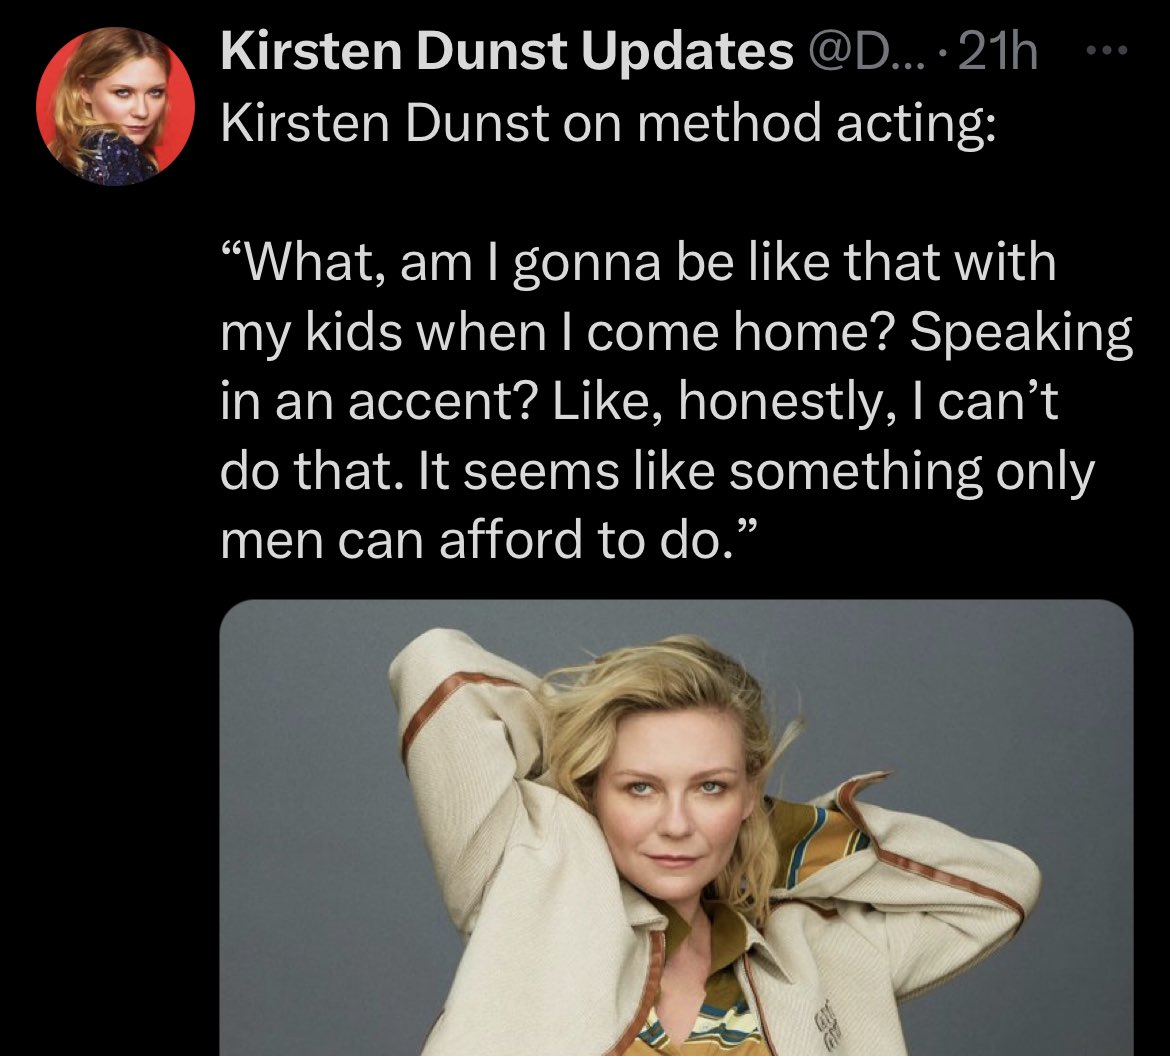Click the word "Speaking" in the tweet

pos(1020,334)
